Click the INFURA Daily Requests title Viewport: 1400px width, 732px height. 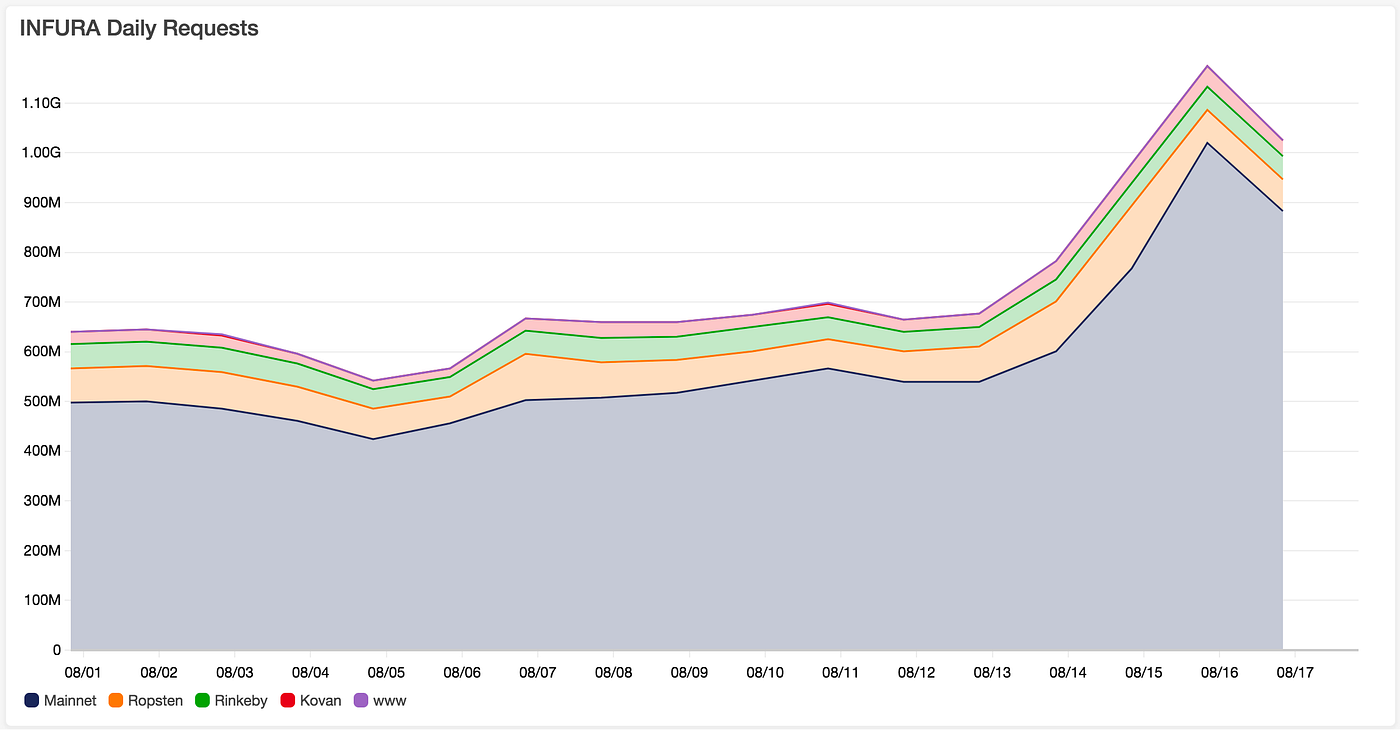coord(139,29)
